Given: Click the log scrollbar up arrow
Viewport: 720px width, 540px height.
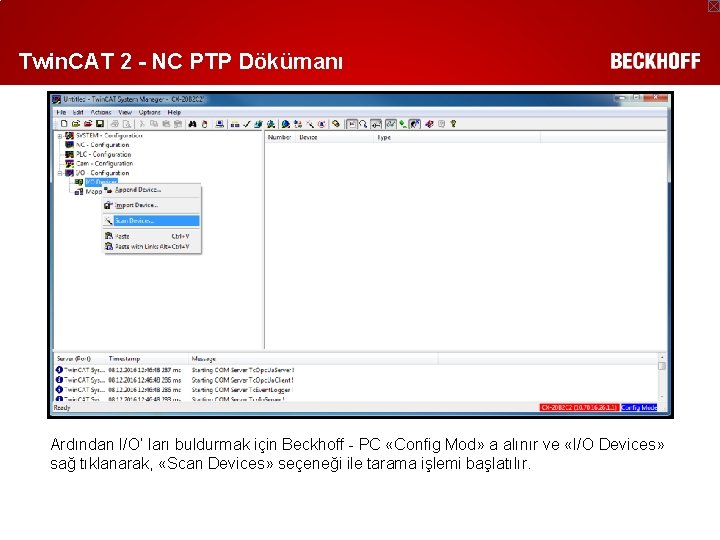Looking at the screenshot, I should [662, 357].
